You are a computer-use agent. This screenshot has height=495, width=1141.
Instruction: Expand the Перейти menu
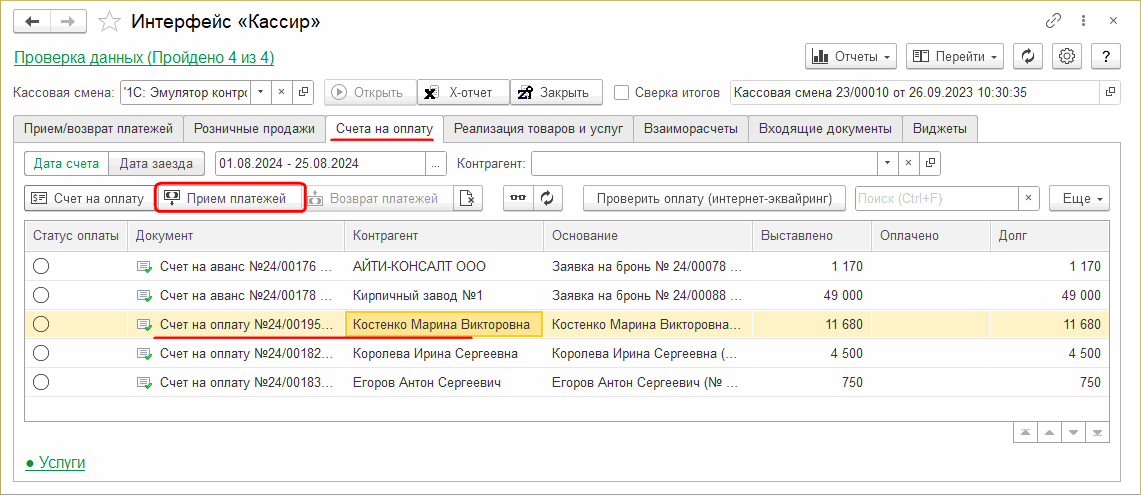pyautogui.click(x=955, y=56)
